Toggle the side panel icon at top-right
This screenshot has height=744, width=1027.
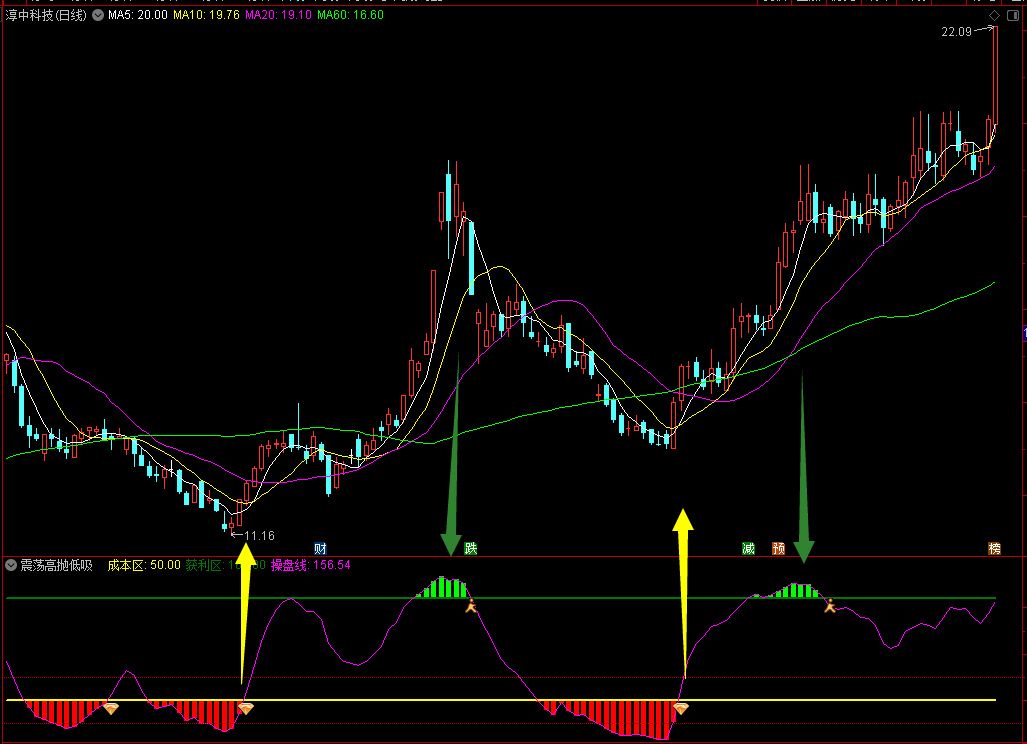1013,15
